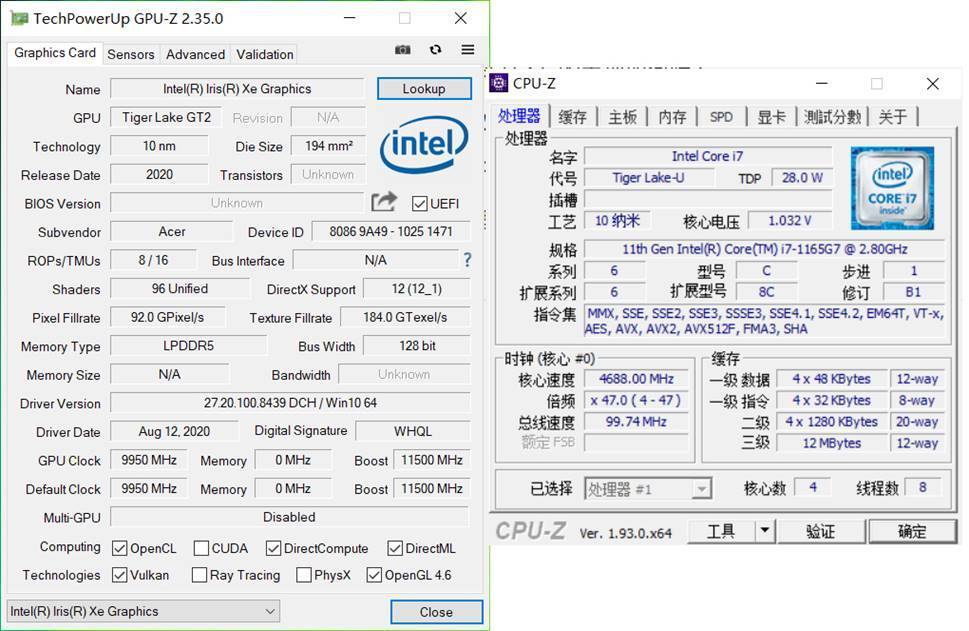Click the BIOS export share arrow icon

(384, 201)
